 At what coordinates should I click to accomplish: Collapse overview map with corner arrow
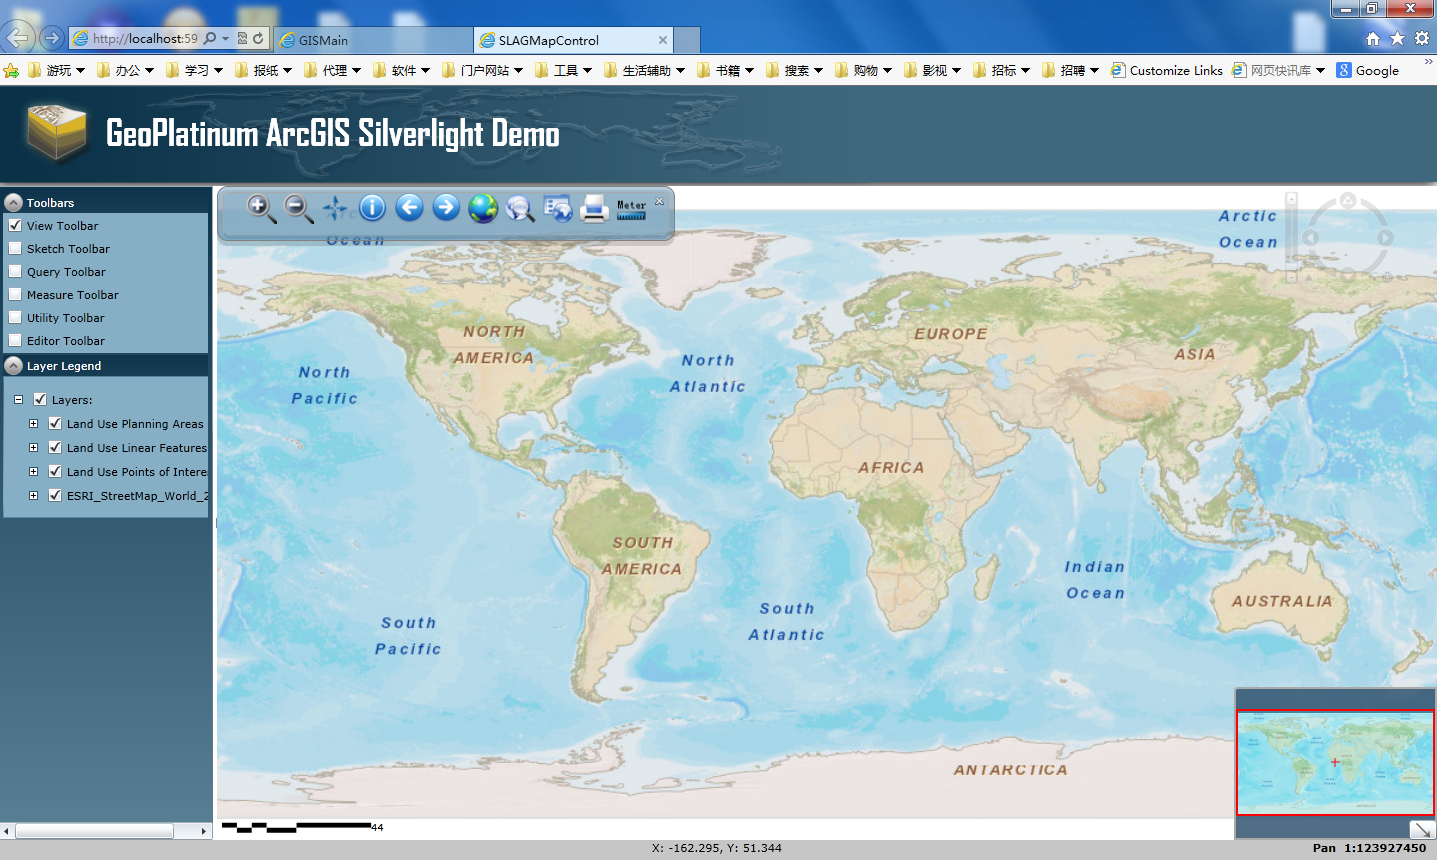[1422, 829]
